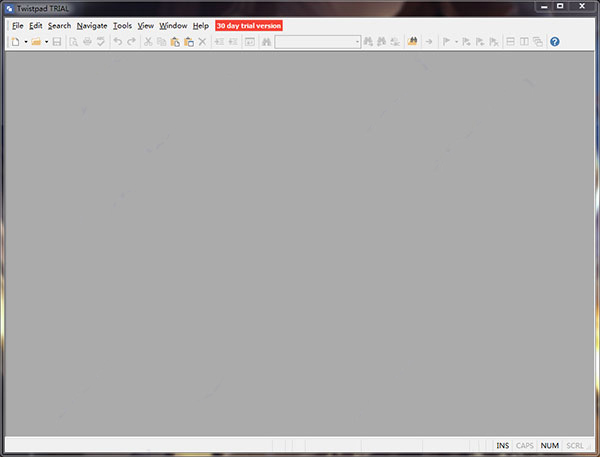The image size is (600, 457).
Task: Click the Find Previous binoculars icon
Action: tap(382, 42)
